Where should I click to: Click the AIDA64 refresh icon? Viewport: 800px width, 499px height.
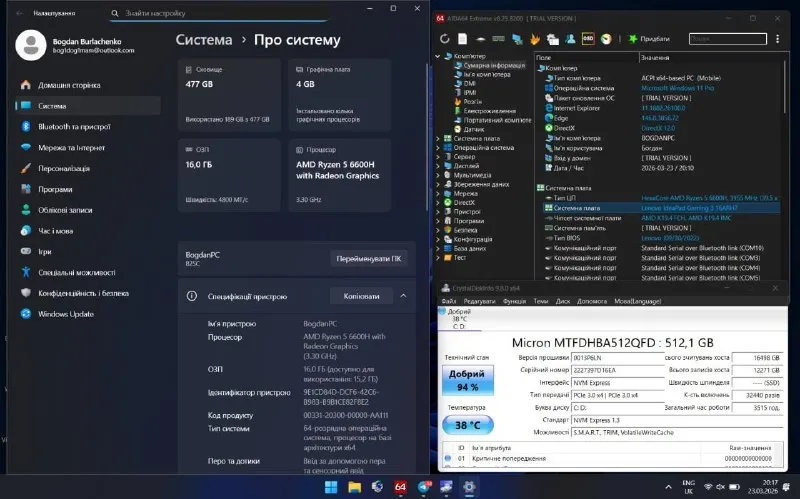(x=444, y=39)
